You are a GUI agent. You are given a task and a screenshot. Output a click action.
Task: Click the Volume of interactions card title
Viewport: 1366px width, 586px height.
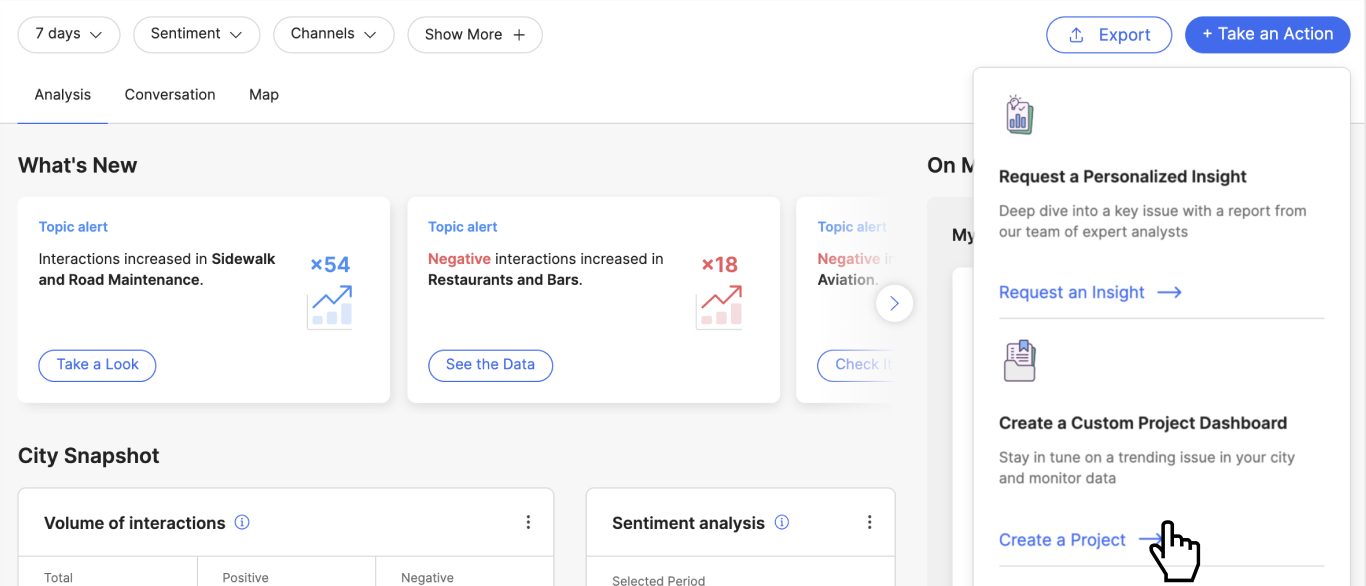point(135,523)
